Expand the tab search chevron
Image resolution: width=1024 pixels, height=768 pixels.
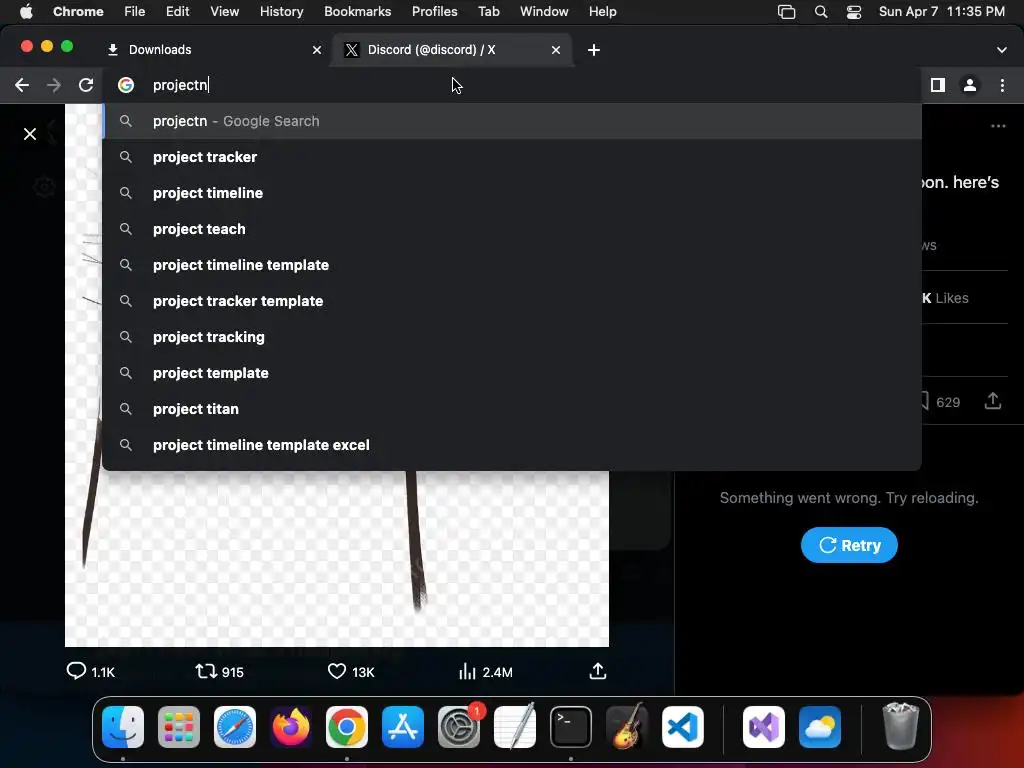click(x=1001, y=50)
